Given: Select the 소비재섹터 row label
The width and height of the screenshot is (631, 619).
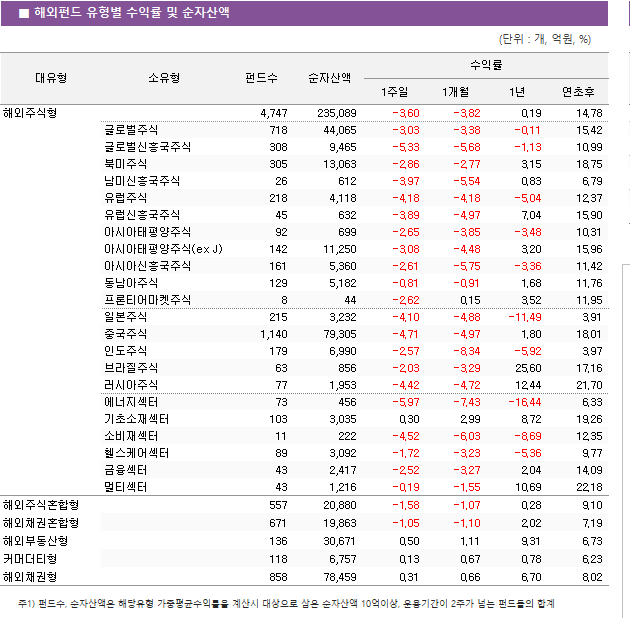Looking at the screenshot, I should point(131,436).
